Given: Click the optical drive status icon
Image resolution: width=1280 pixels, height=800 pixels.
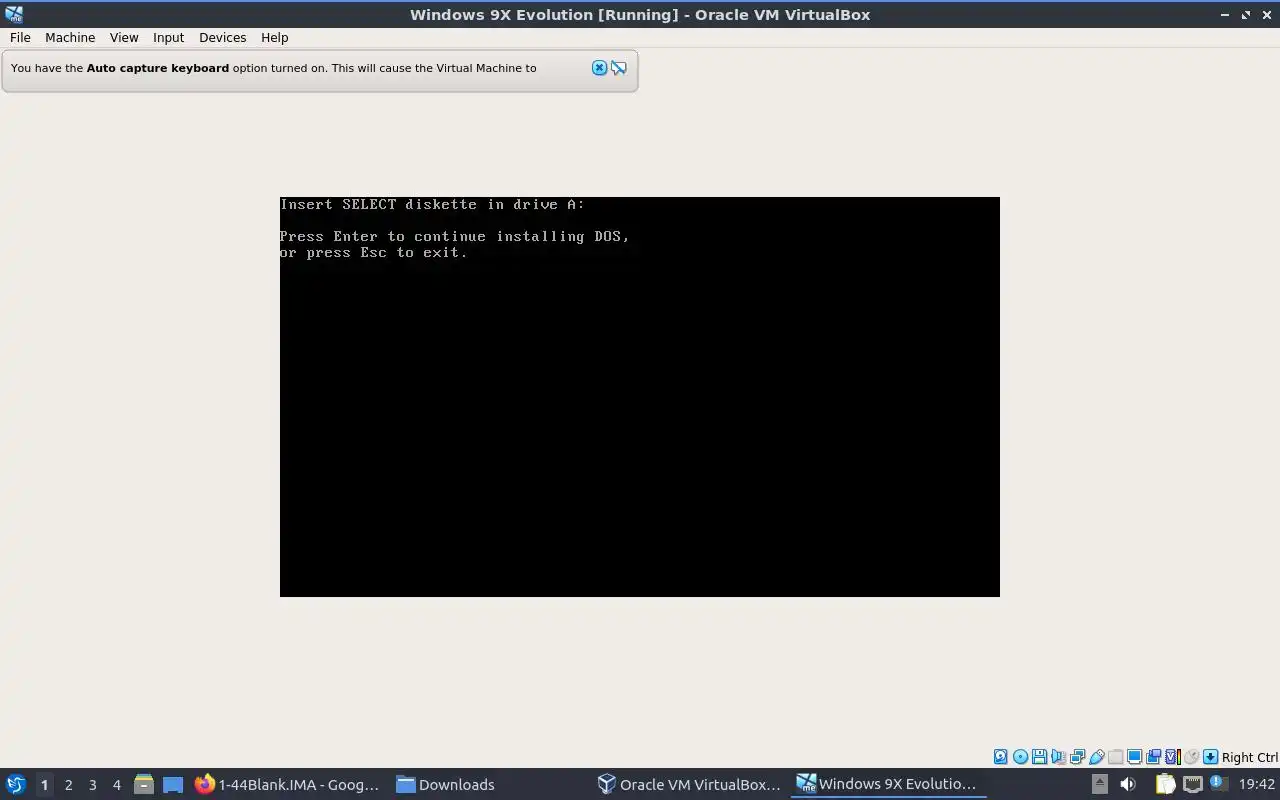Looking at the screenshot, I should pyautogui.click(x=1020, y=757).
